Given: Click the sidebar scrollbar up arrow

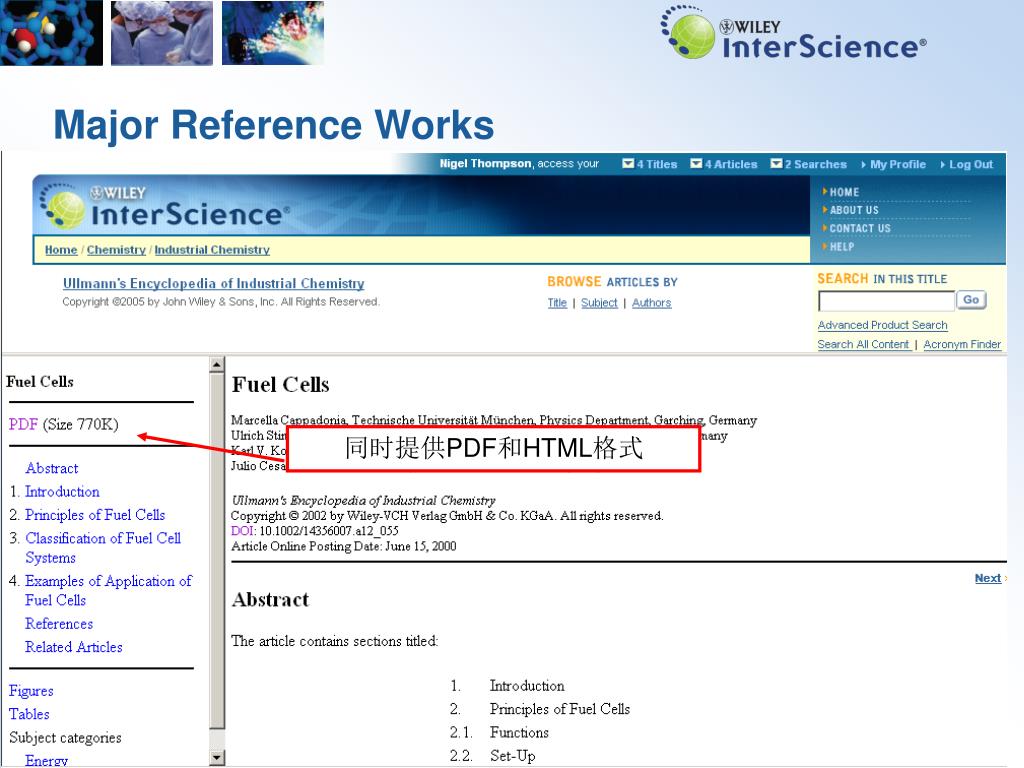Looking at the screenshot, I should point(217,365).
